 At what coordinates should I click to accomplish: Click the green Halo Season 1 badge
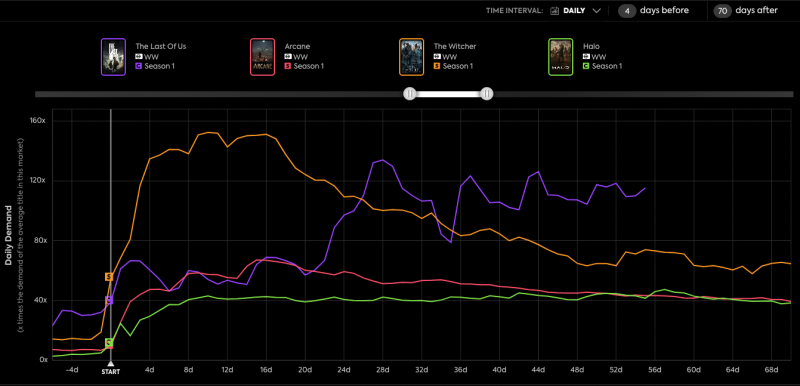586,66
